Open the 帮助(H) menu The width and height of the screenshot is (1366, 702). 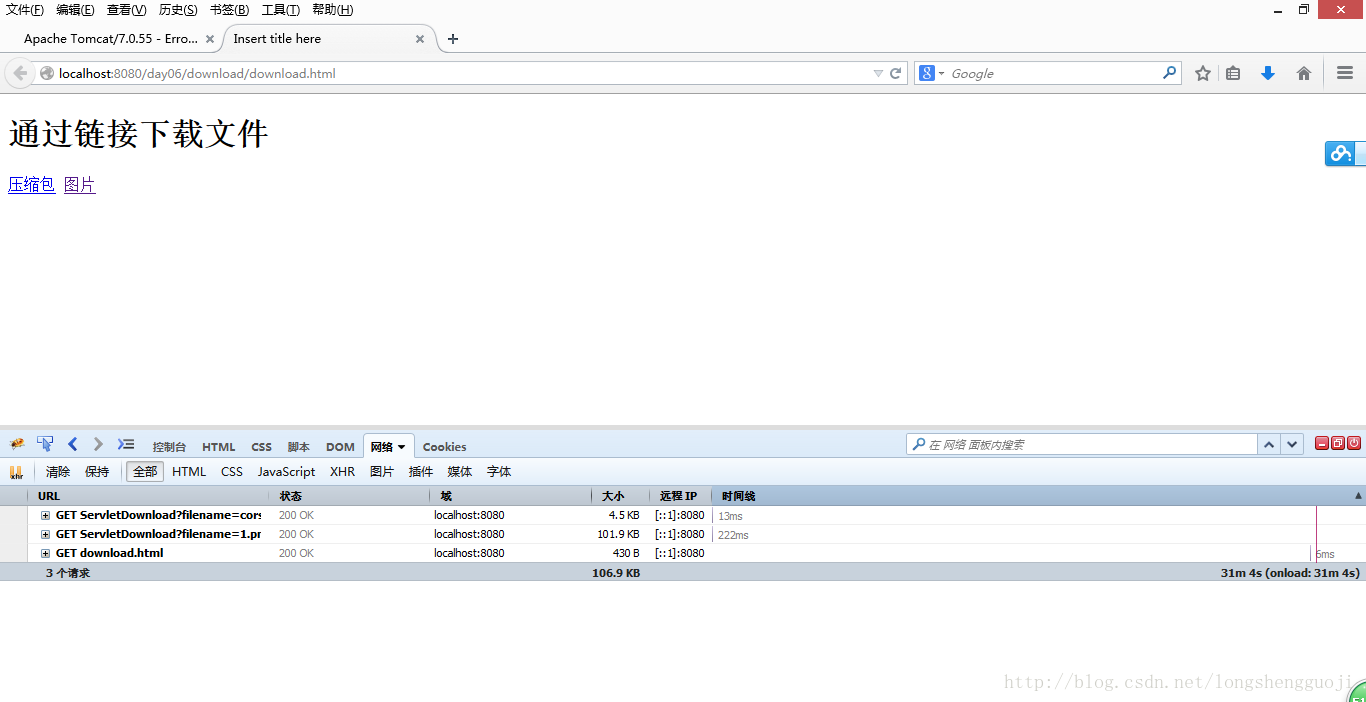(333, 10)
